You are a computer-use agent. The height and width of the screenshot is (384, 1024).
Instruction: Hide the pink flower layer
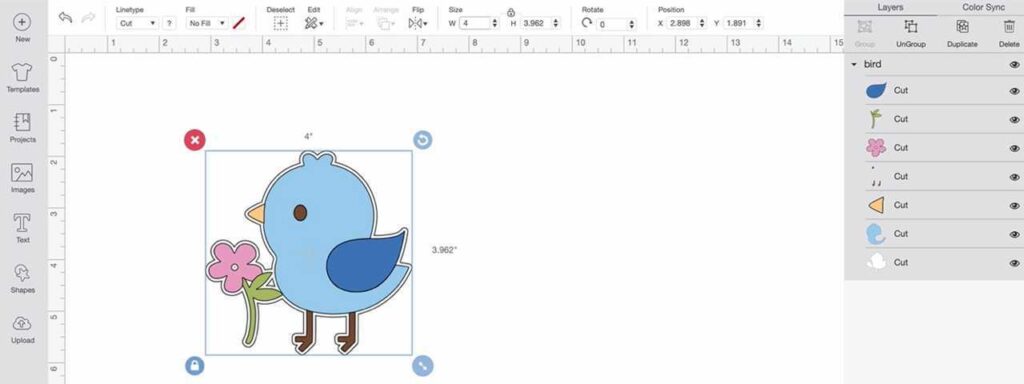(1014, 148)
